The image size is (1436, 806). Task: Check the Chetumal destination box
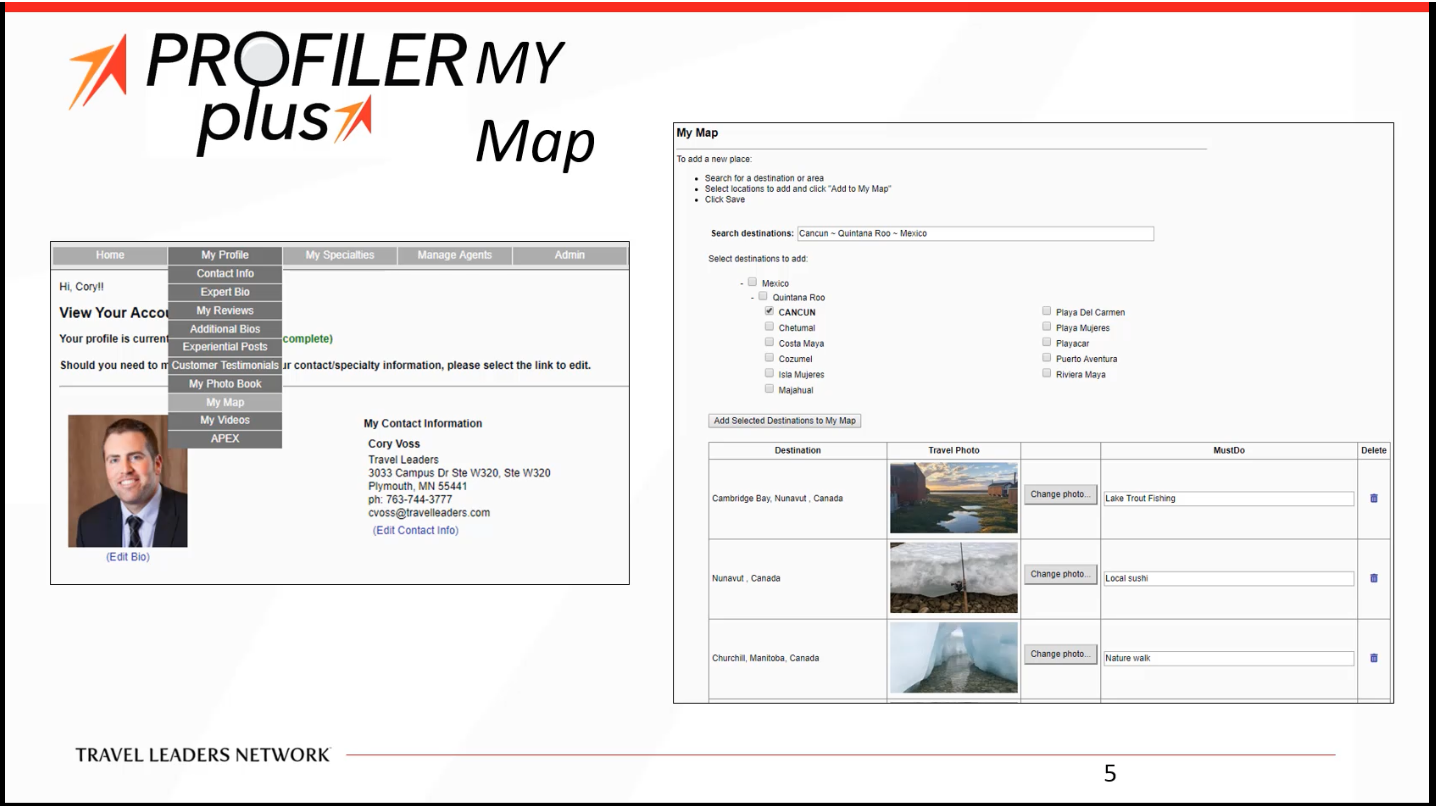coord(769,326)
